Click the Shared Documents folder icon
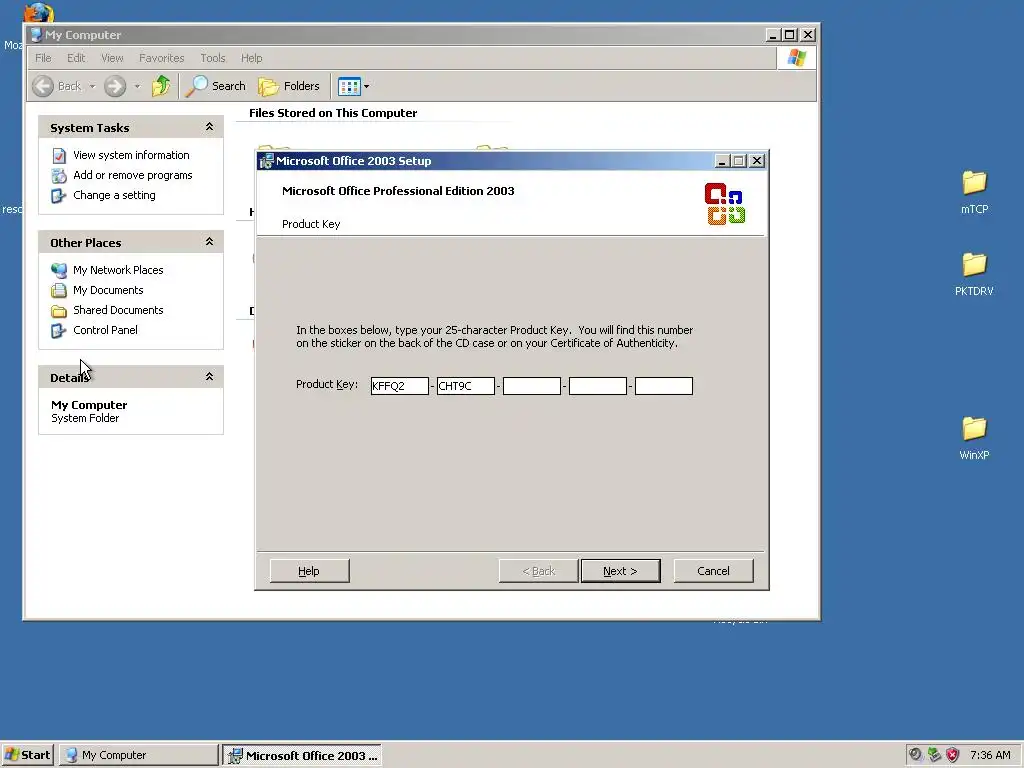Image resolution: width=1024 pixels, height=768 pixels. click(59, 311)
